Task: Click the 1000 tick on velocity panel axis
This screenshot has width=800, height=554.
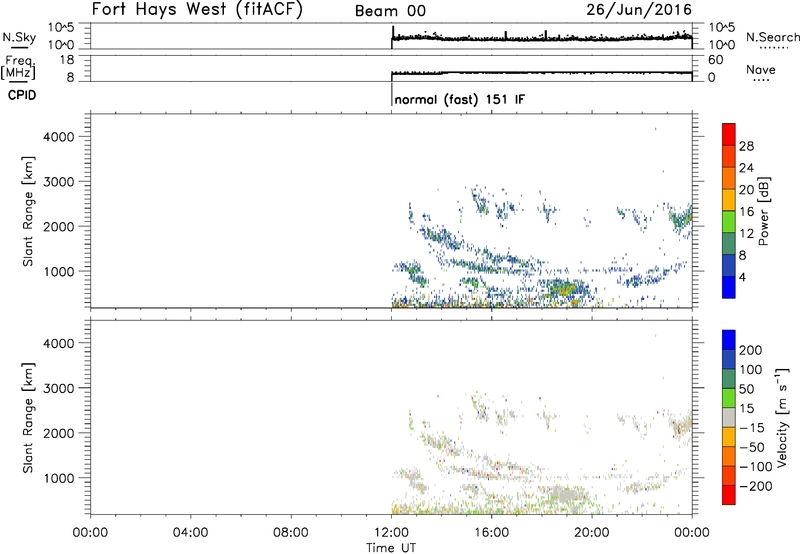Action: click(59, 478)
